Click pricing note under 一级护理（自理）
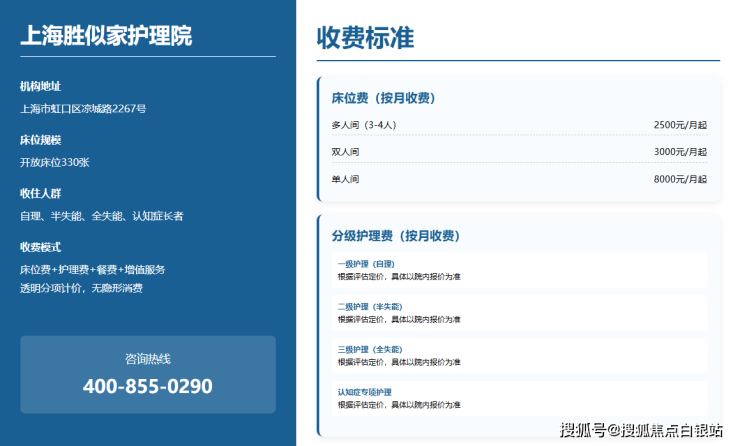This screenshot has width=740, height=446. pos(399,277)
